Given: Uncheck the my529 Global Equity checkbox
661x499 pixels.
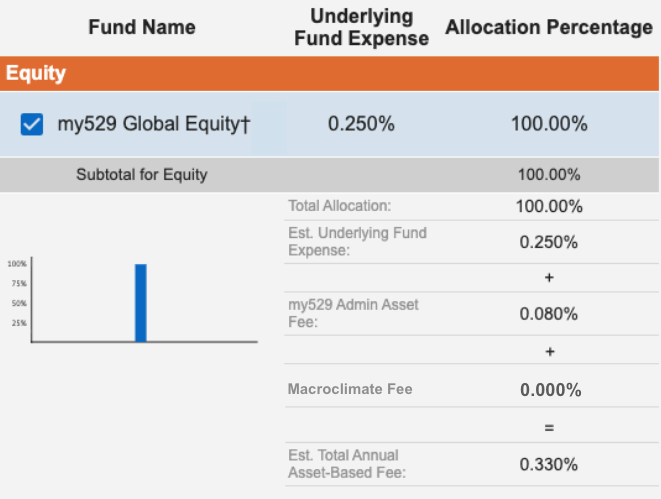Looking at the screenshot, I should pyautogui.click(x=32, y=124).
